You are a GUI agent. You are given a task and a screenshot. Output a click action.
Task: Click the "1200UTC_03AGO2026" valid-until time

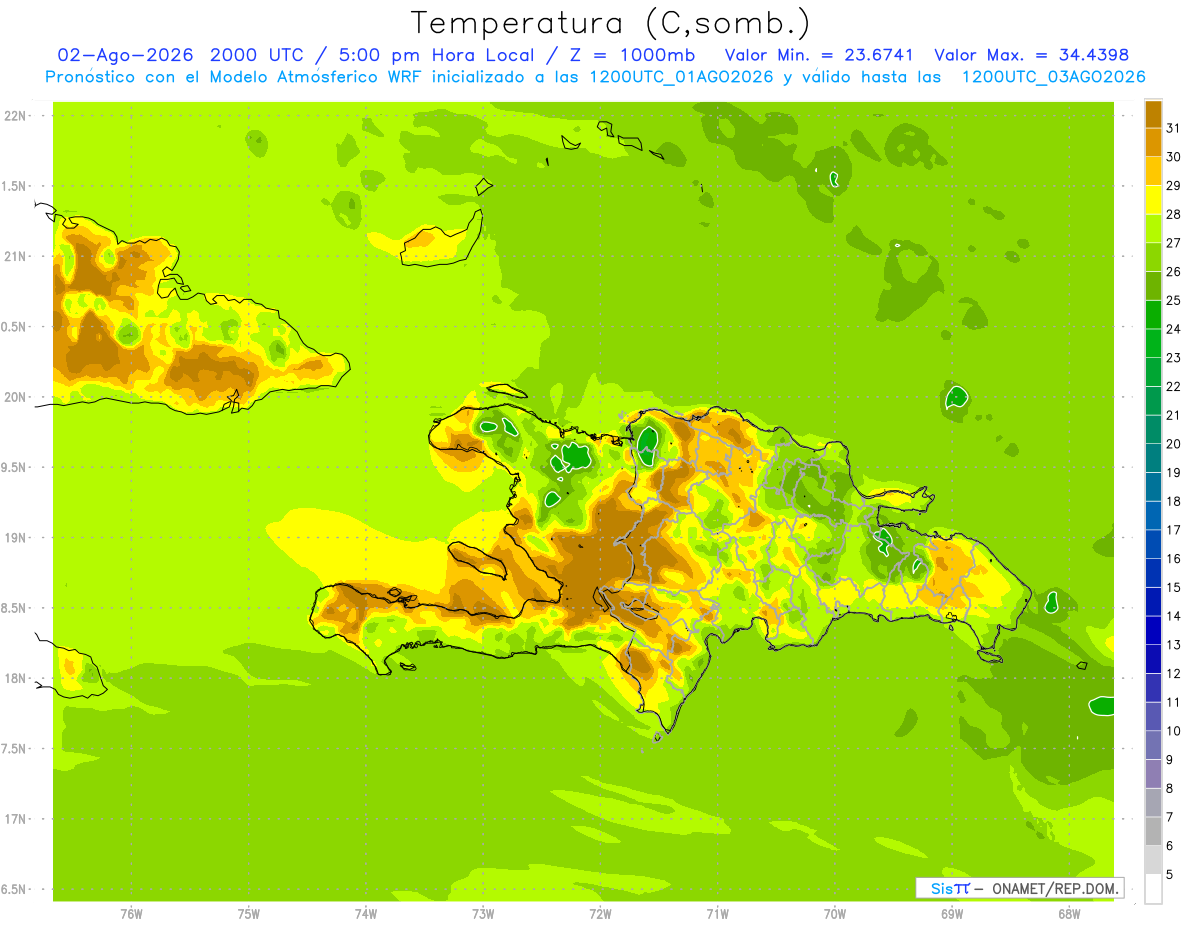click(x=1053, y=77)
